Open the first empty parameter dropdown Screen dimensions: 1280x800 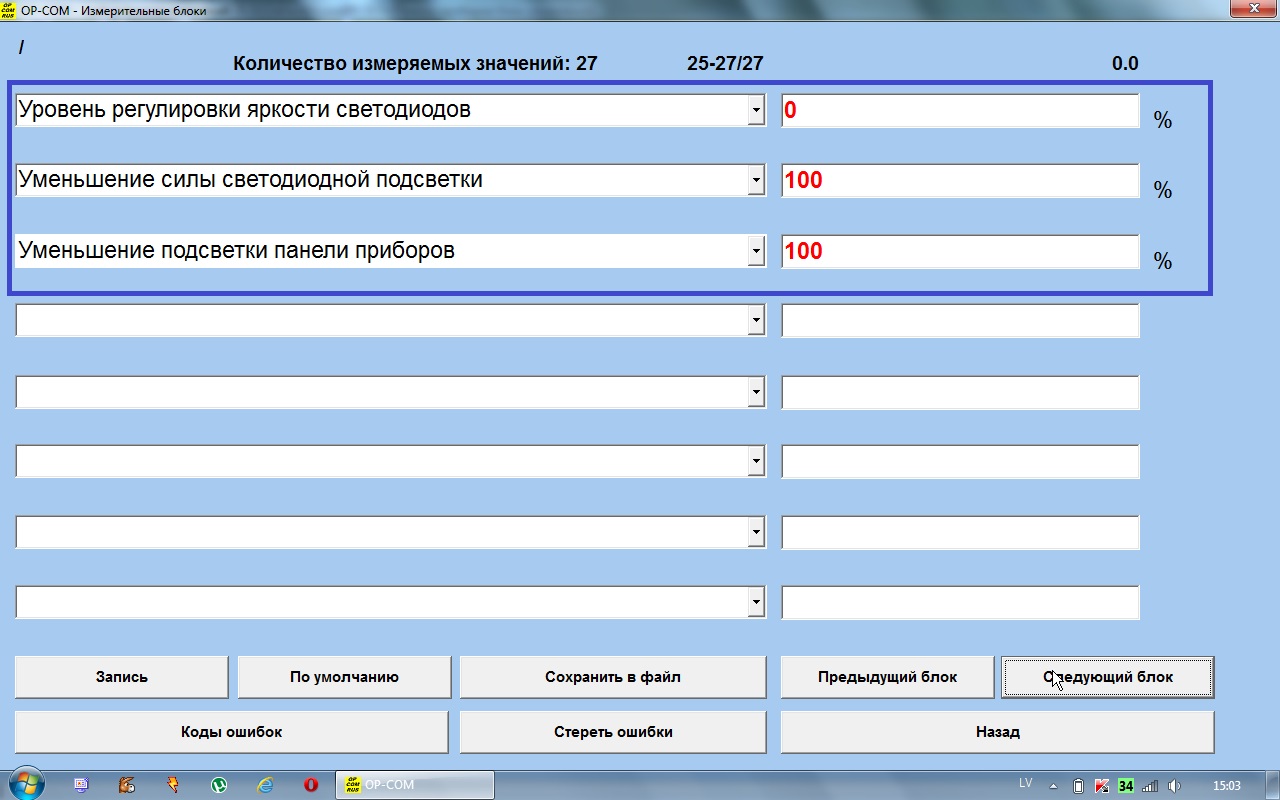click(756, 321)
